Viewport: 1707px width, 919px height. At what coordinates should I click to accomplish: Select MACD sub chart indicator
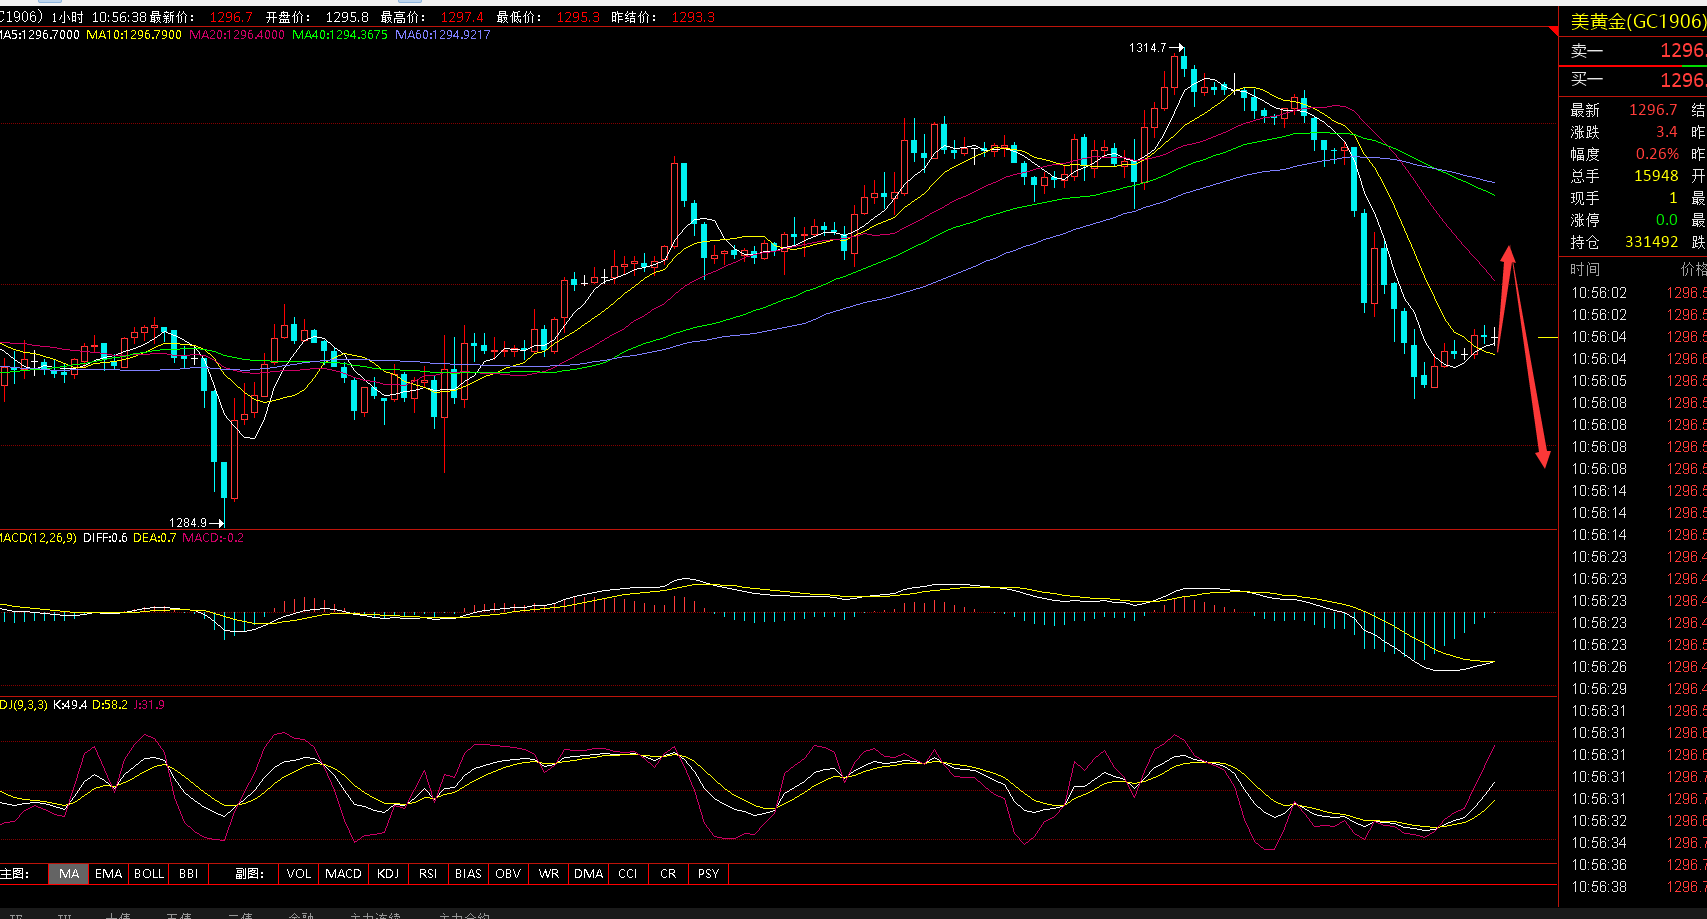[343, 873]
